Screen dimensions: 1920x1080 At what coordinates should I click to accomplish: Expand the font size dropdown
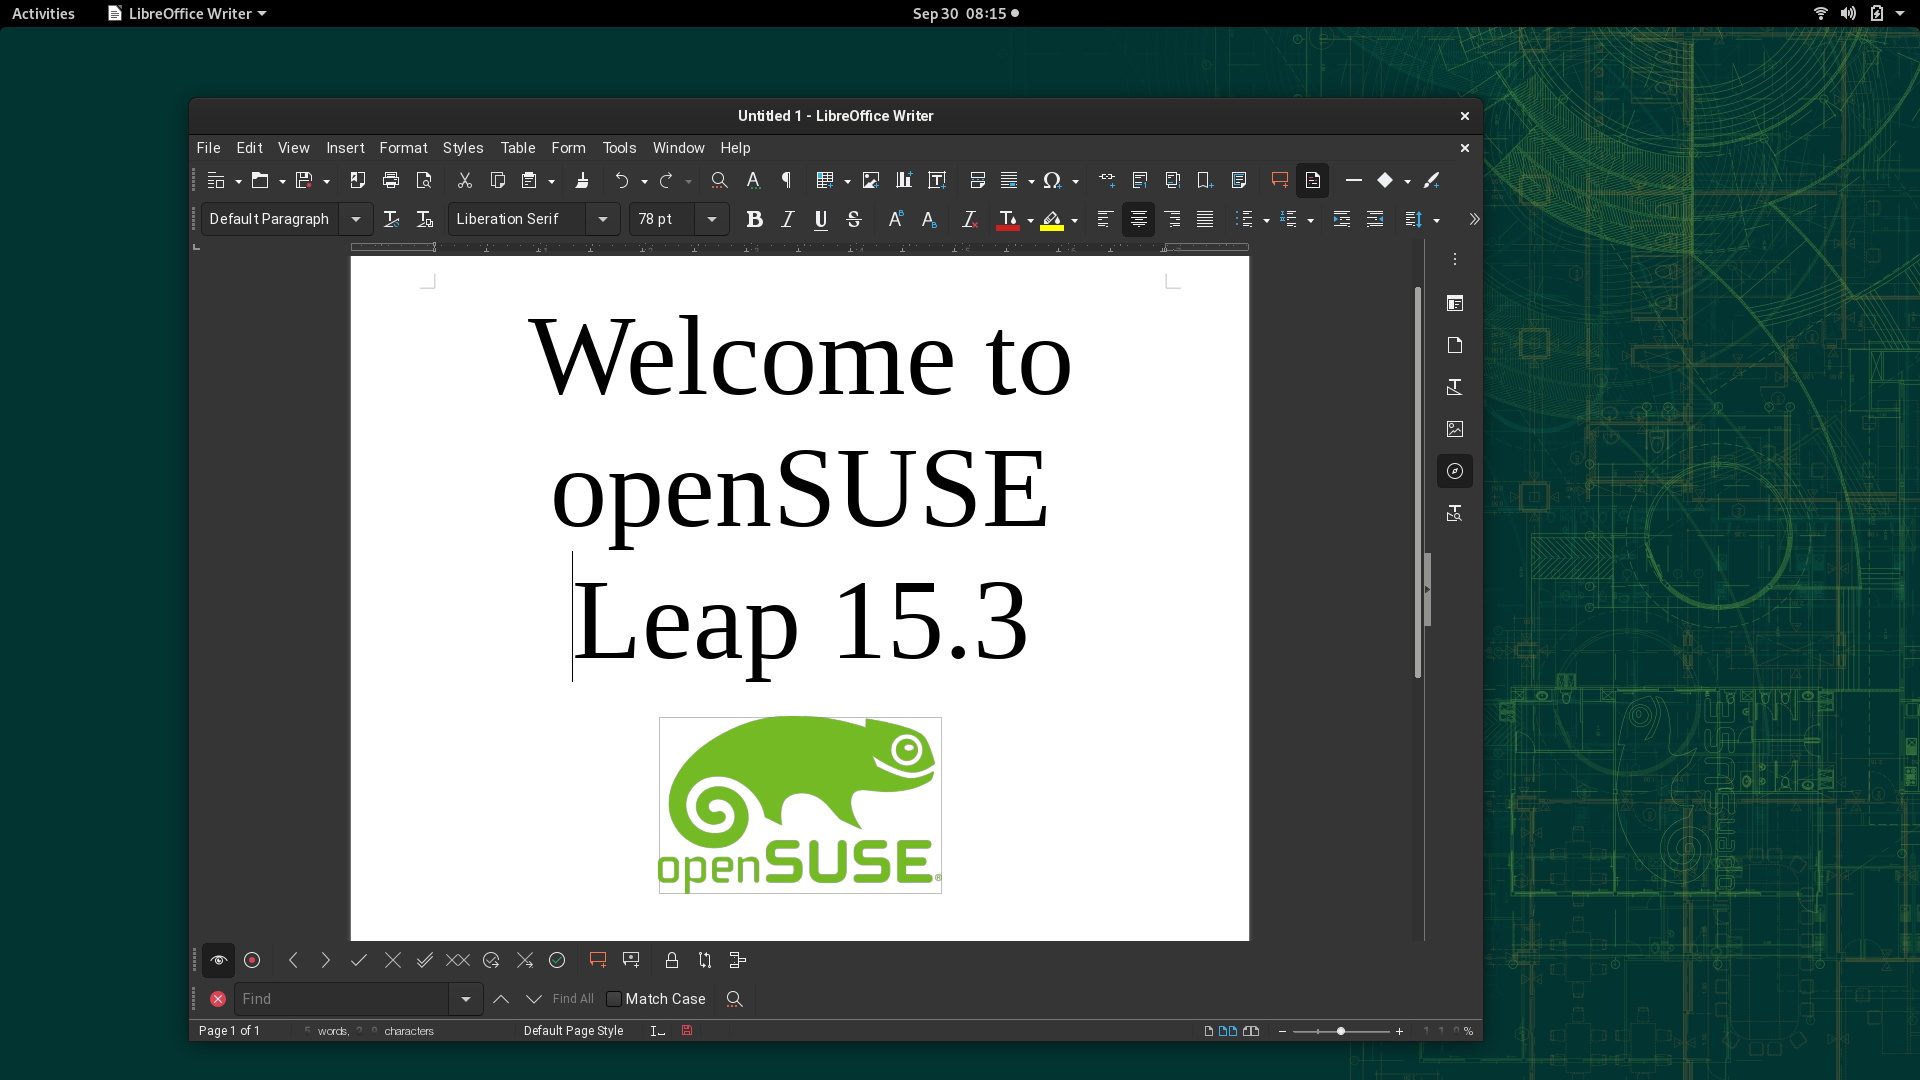tap(712, 219)
